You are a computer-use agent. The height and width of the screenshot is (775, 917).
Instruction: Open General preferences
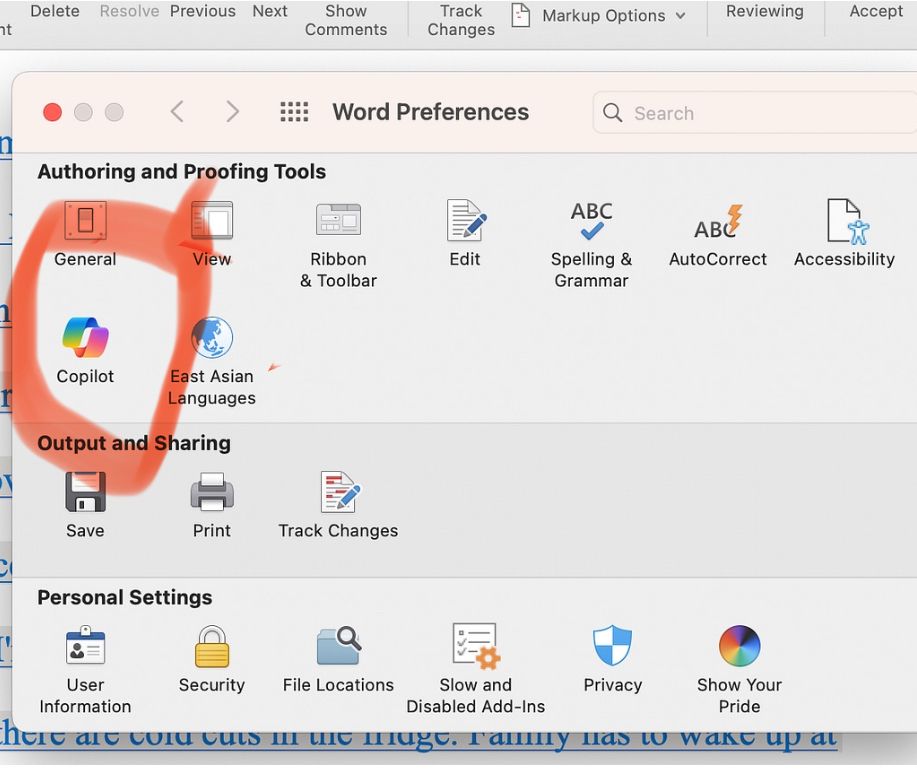(85, 234)
